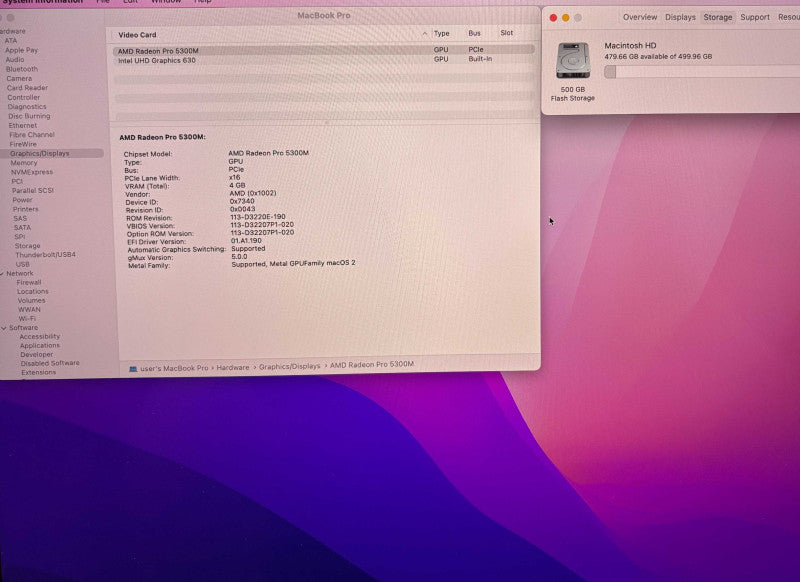
Task: Open Extensions under Software
Action: coord(39,372)
